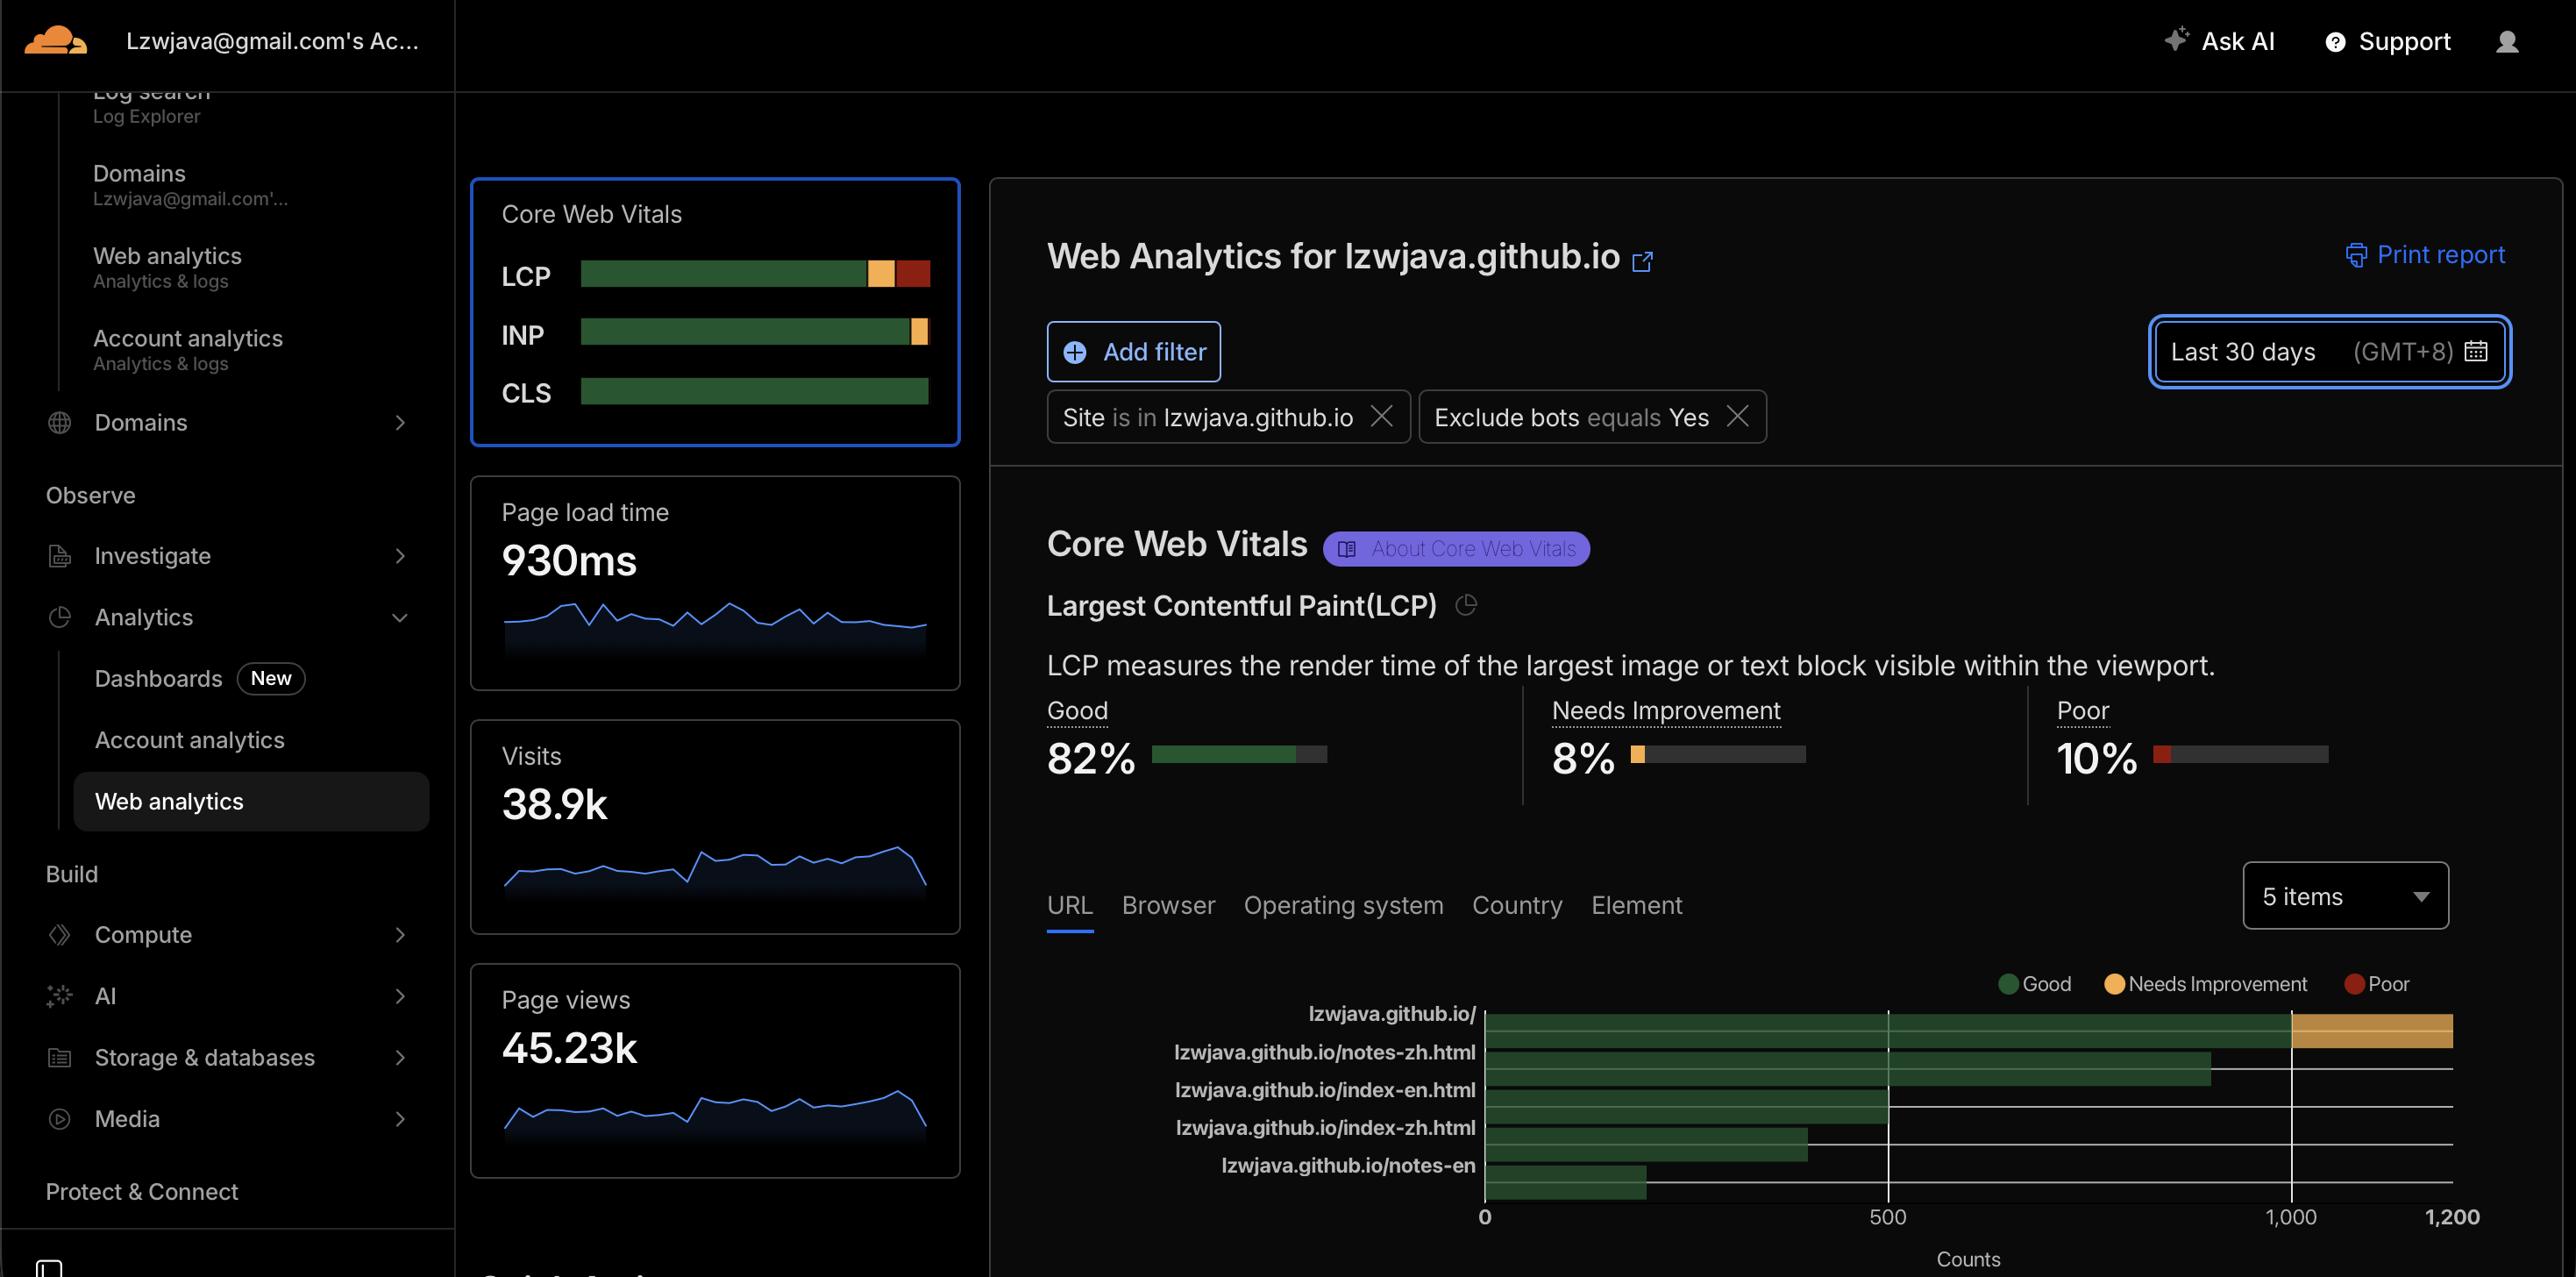
Task: Click the LCP bar in Core Web Vitals card
Action: click(755, 274)
